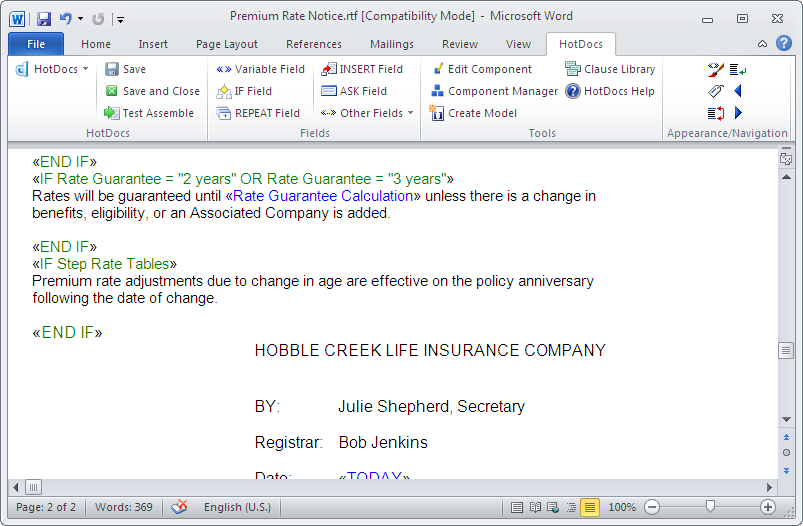The image size is (803, 526).
Task: Click the Save floppy icon in Quick Access
Action: point(44,19)
